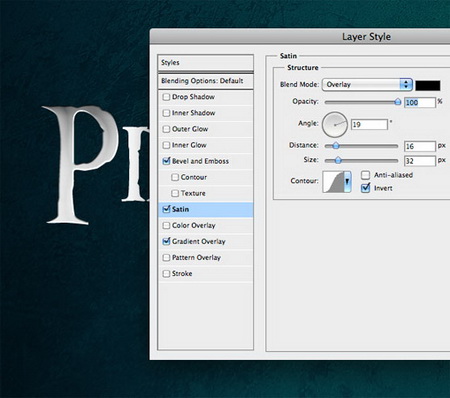Click the Angle value input field
Viewport: 450px width, 398px height.
369,125
